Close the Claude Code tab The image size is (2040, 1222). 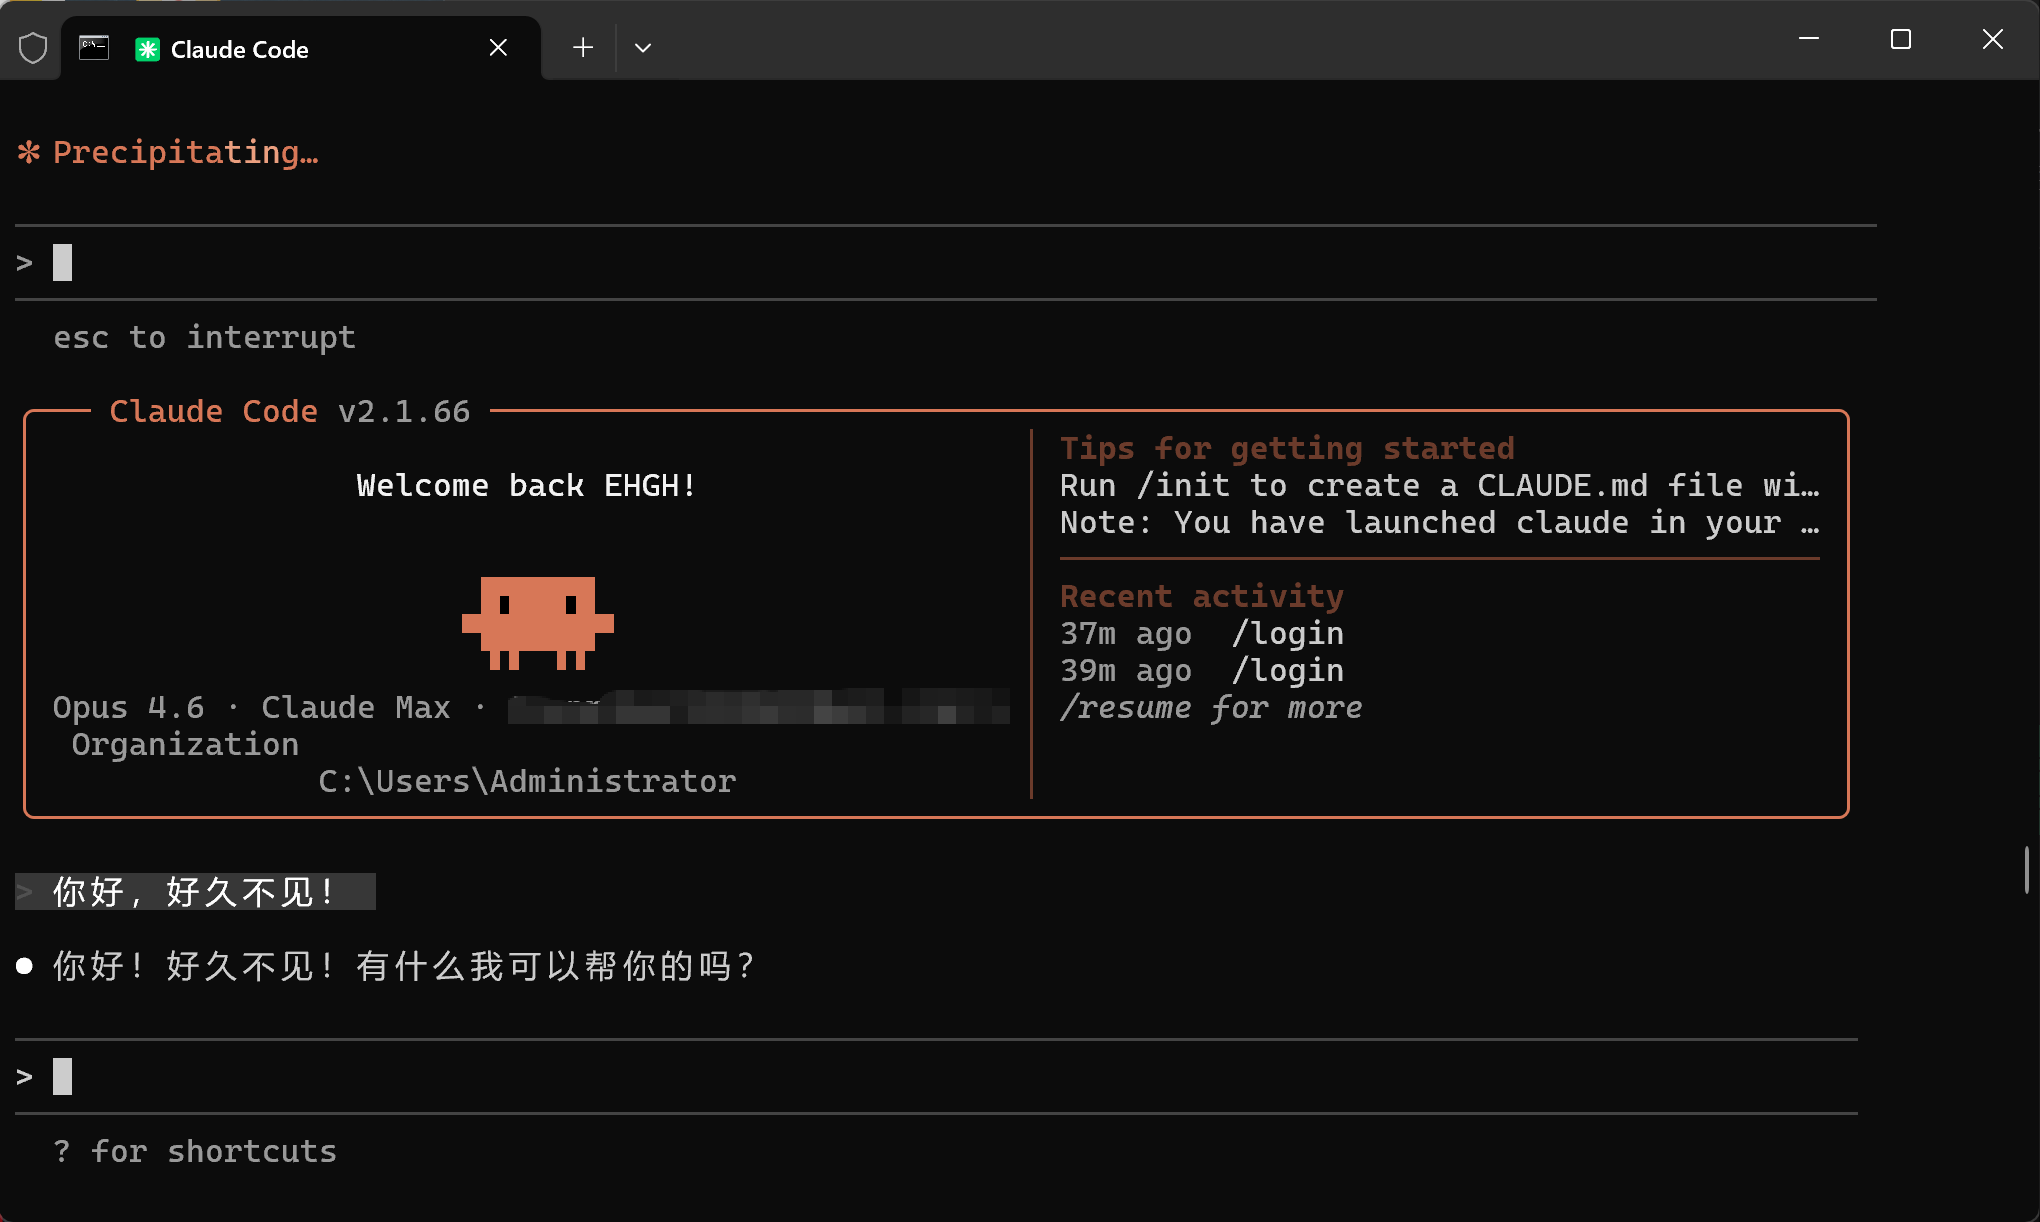(x=498, y=48)
